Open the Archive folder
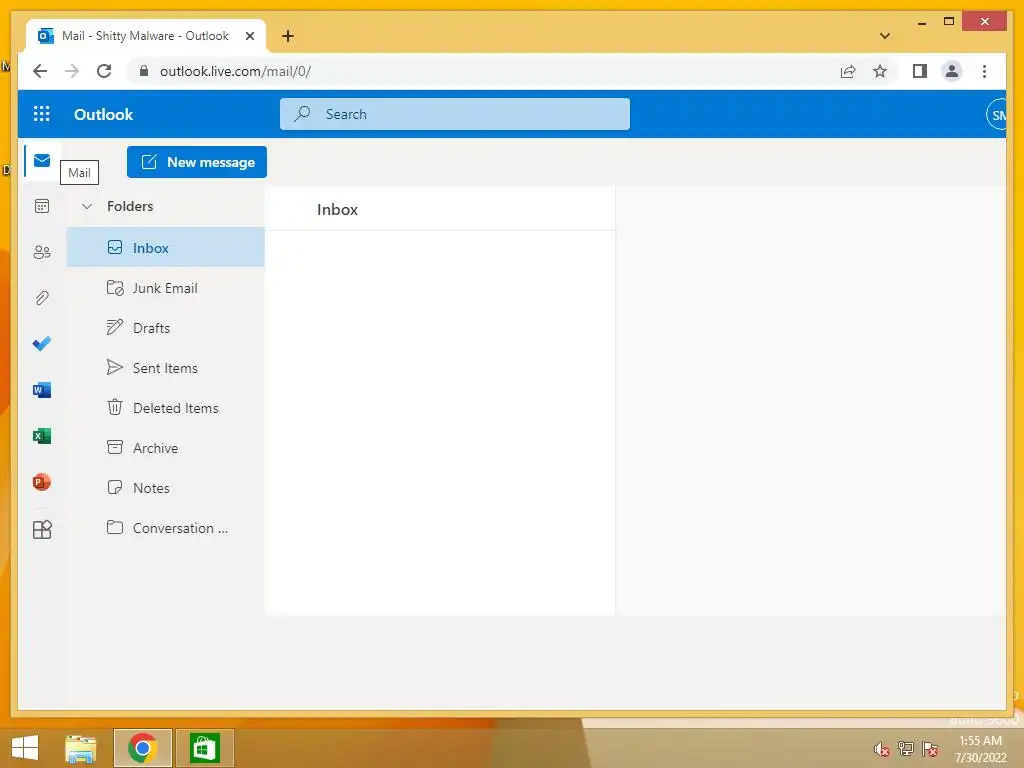Viewport: 1024px width, 768px height. pos(165,448)
